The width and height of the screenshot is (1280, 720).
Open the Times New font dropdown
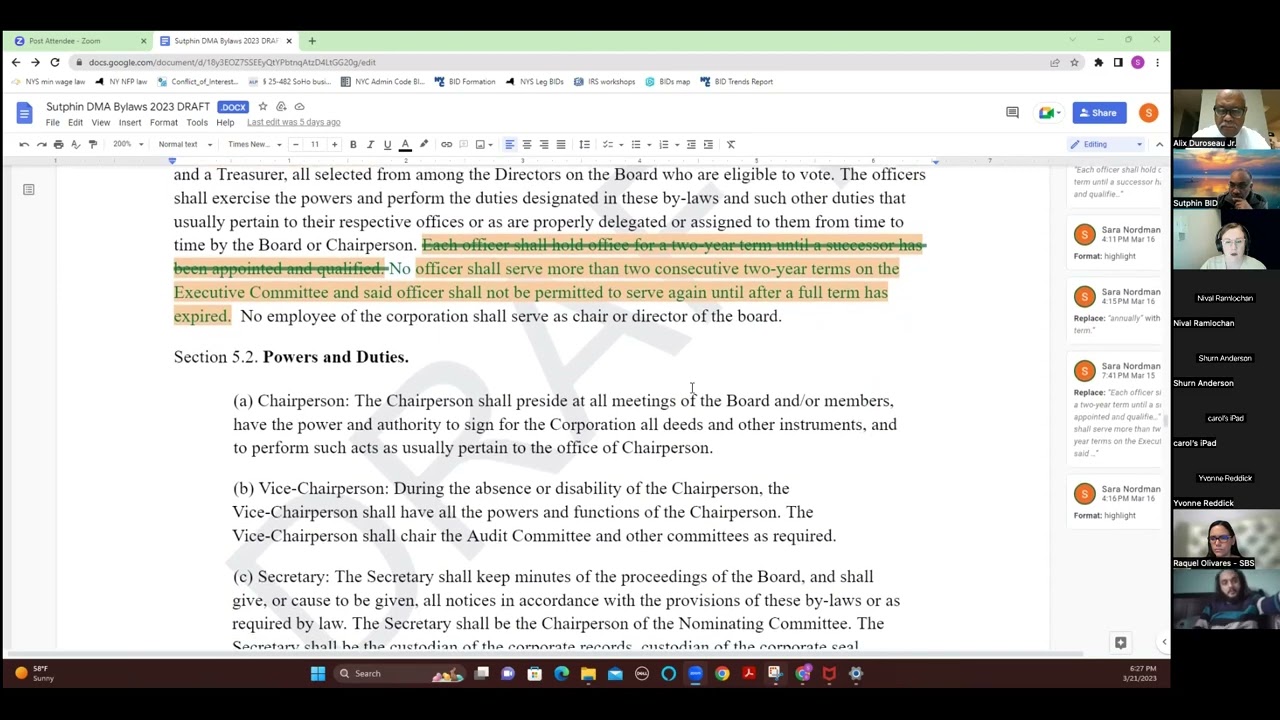254,144
